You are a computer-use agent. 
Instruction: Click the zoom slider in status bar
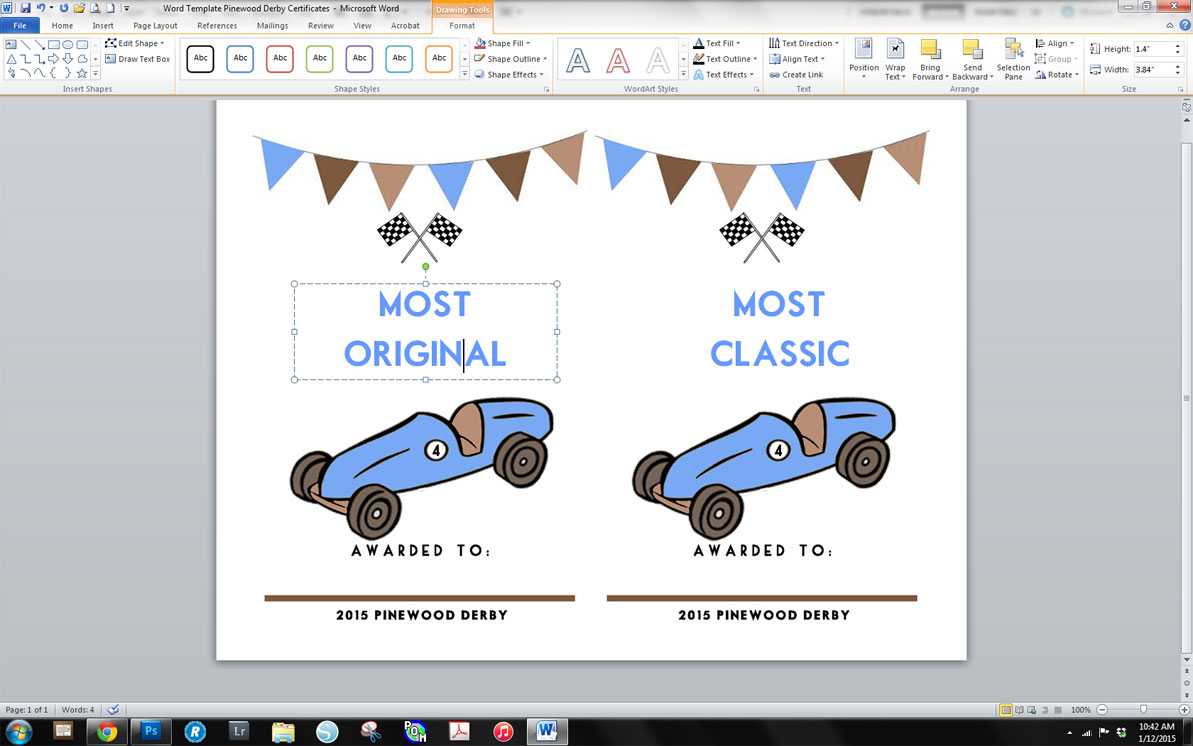point(1143,710)
